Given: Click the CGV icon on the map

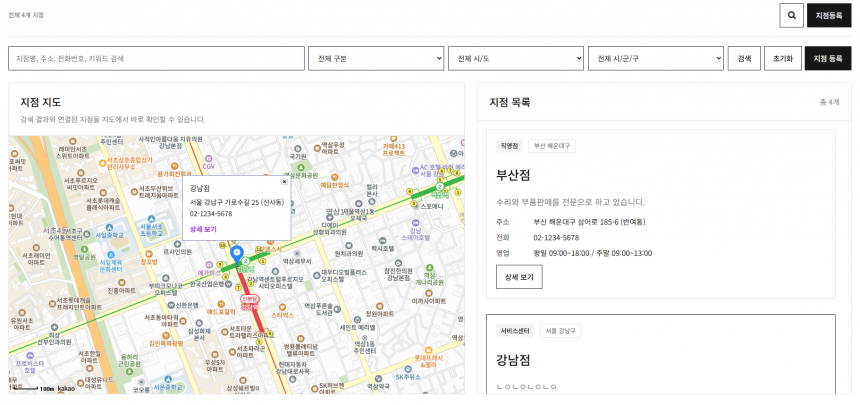Looking at the screenshot, I should pyautogui.click(x=208, y=159).
